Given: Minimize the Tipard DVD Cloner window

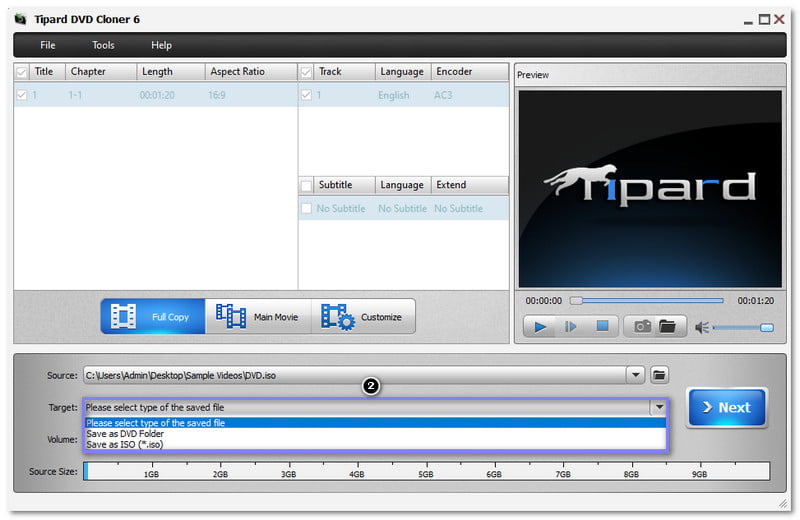Looking at the screenshot, I should (x=748, y=22).
